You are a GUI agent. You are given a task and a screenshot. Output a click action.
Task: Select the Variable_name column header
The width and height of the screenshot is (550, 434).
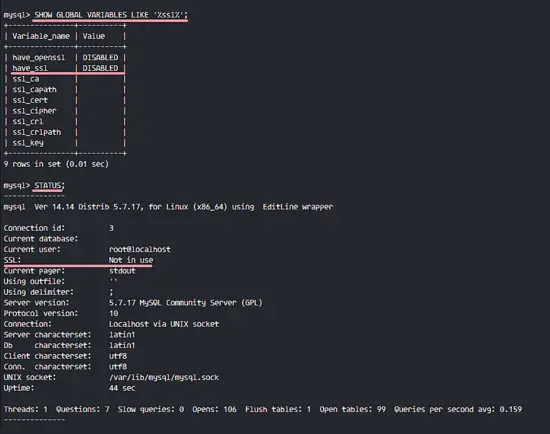click(41, 36)
